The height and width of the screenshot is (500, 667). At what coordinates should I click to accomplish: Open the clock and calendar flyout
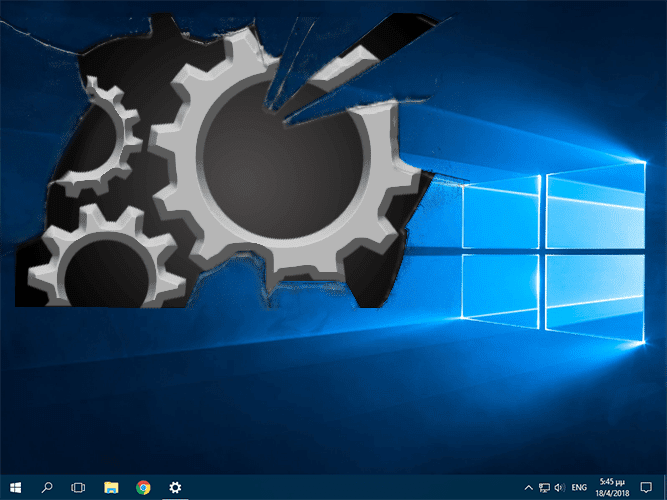612,488
